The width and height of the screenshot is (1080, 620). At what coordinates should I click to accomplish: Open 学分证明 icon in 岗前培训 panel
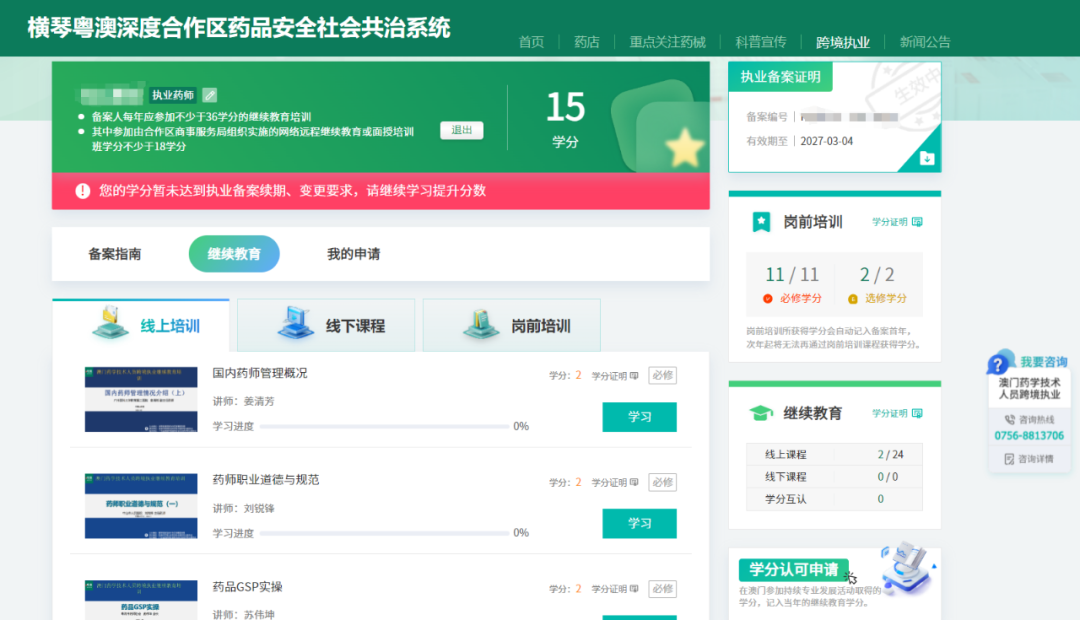click(917, 222)
